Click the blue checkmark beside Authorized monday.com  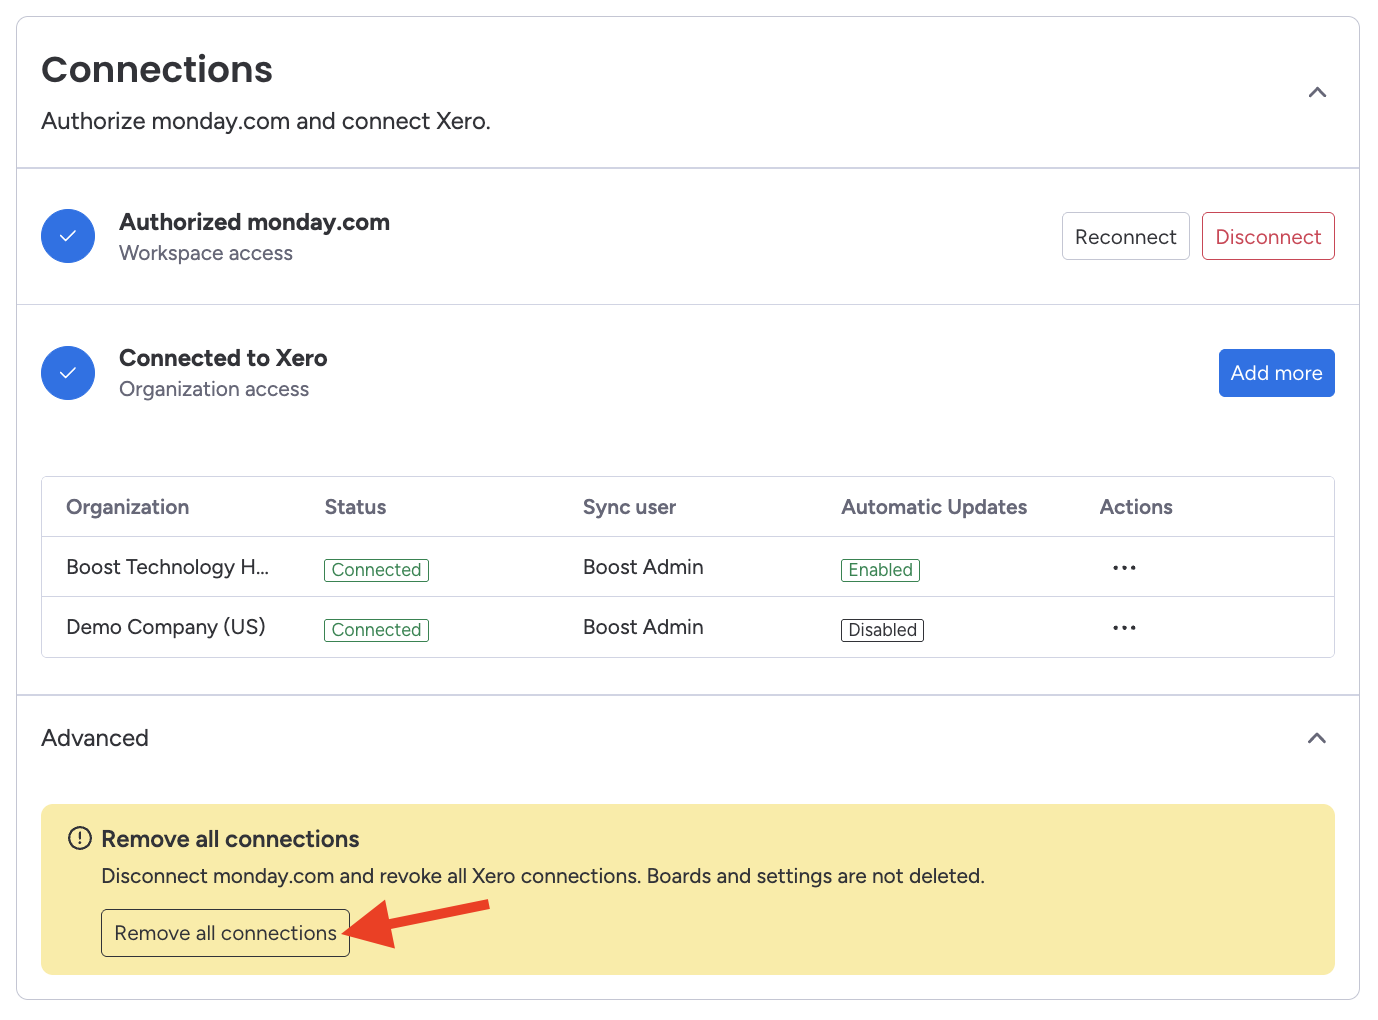tap(67, 236)
